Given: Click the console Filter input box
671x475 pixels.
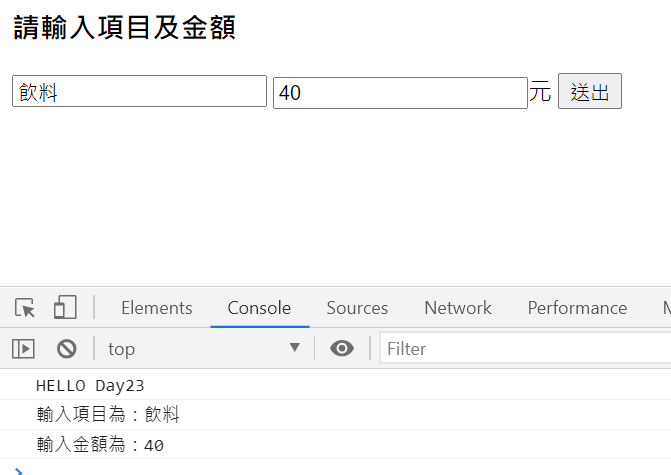Looking at the screenshot, I should (x=526, y=348).
